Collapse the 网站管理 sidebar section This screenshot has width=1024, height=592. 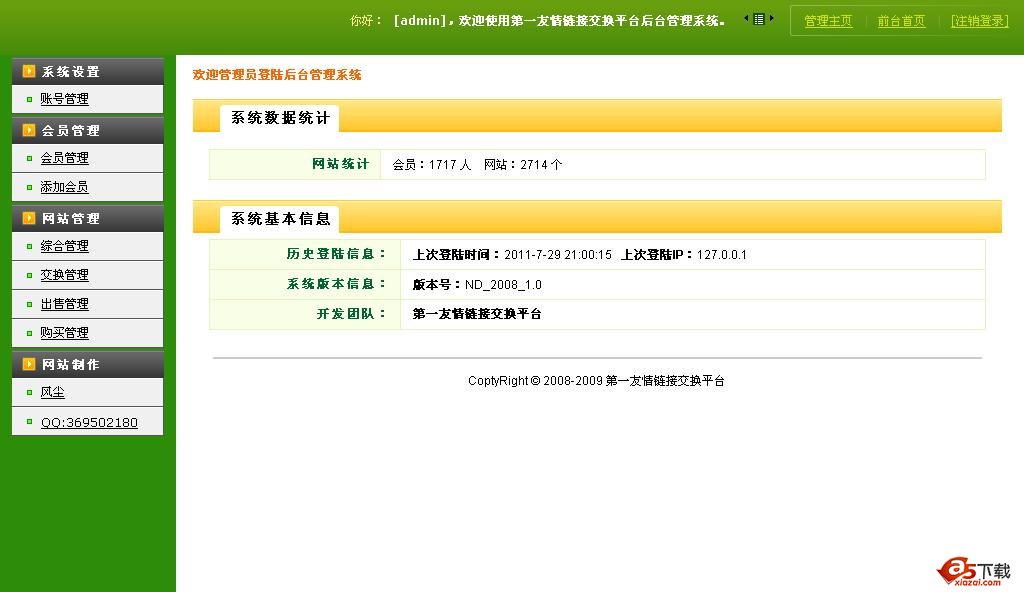pyautogui.click(x=88, y=218)
